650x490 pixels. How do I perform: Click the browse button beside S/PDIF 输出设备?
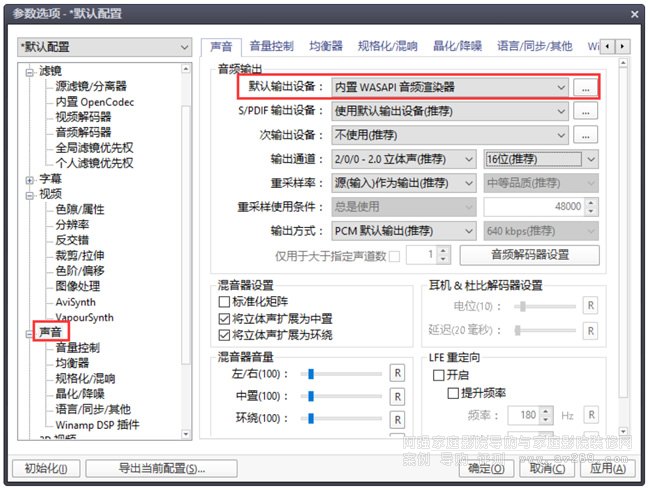[585, 111]
